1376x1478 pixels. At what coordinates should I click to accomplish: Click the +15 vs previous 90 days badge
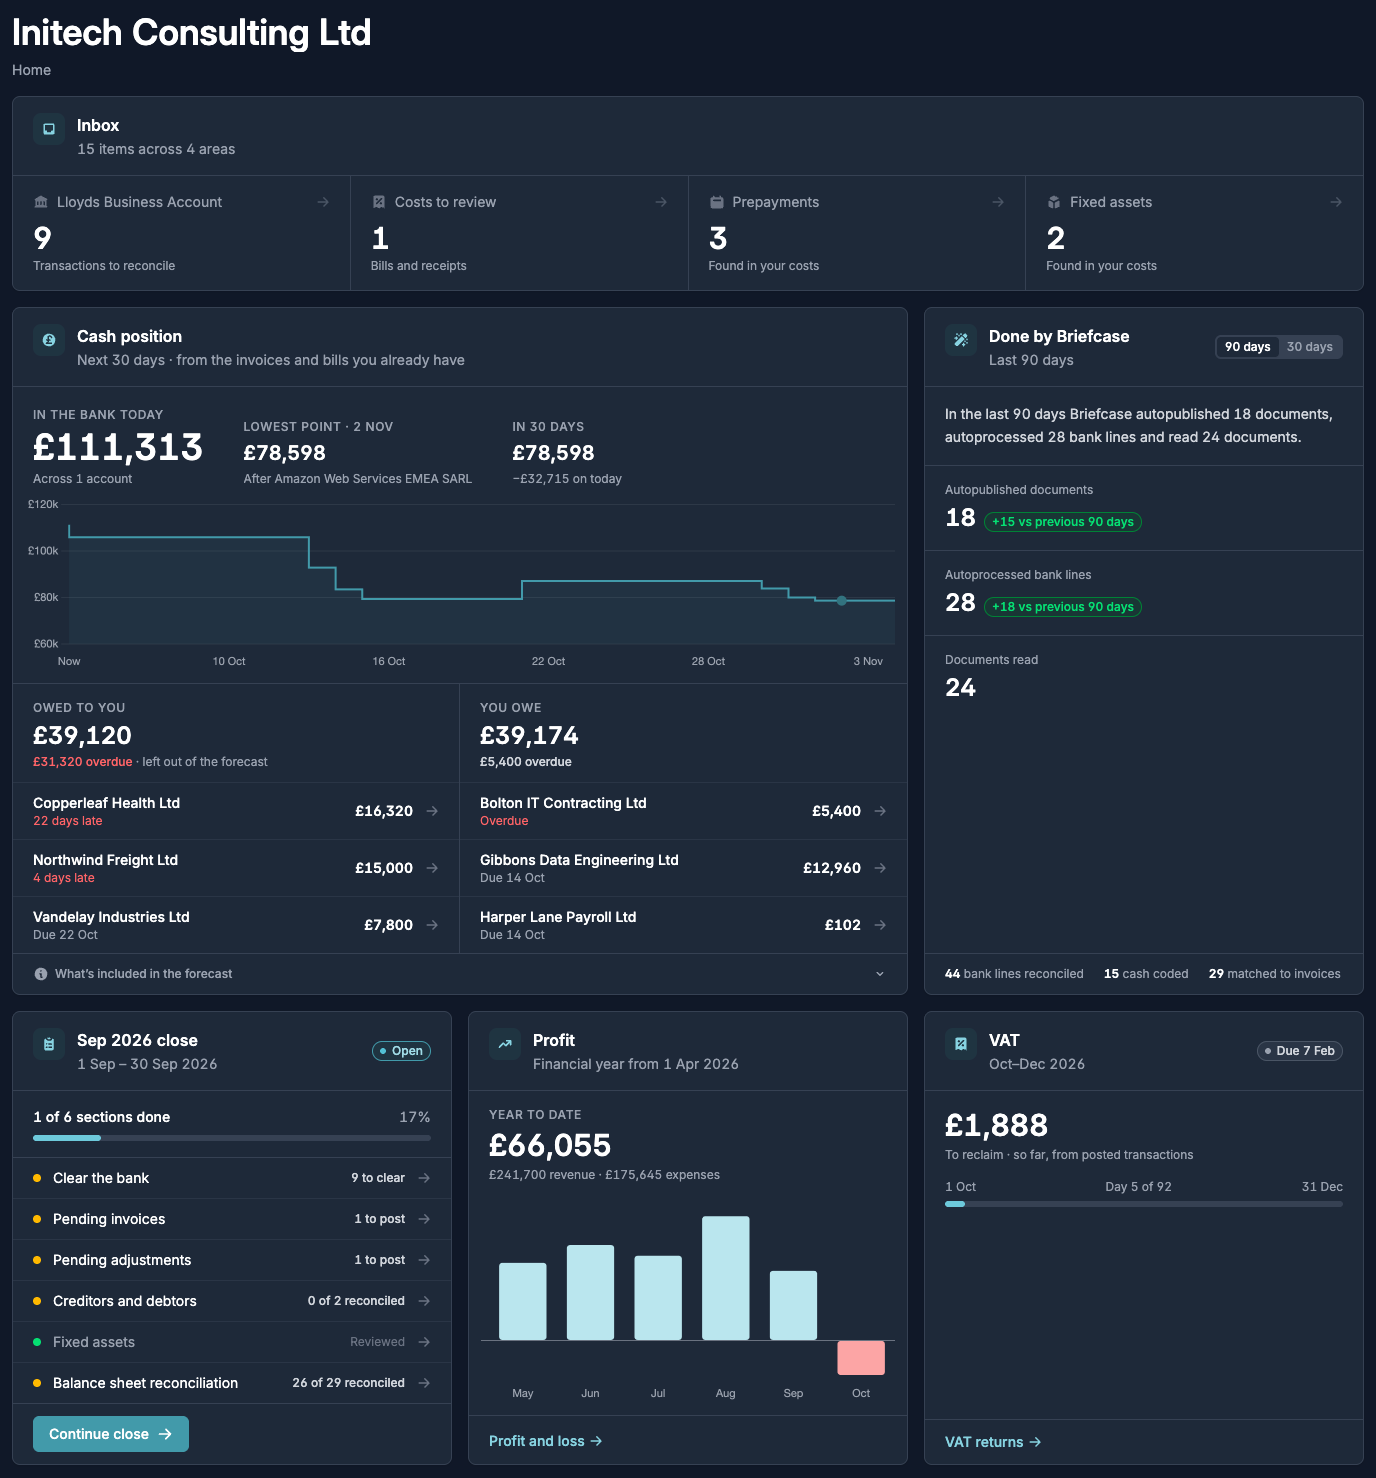click(1063, 522)
